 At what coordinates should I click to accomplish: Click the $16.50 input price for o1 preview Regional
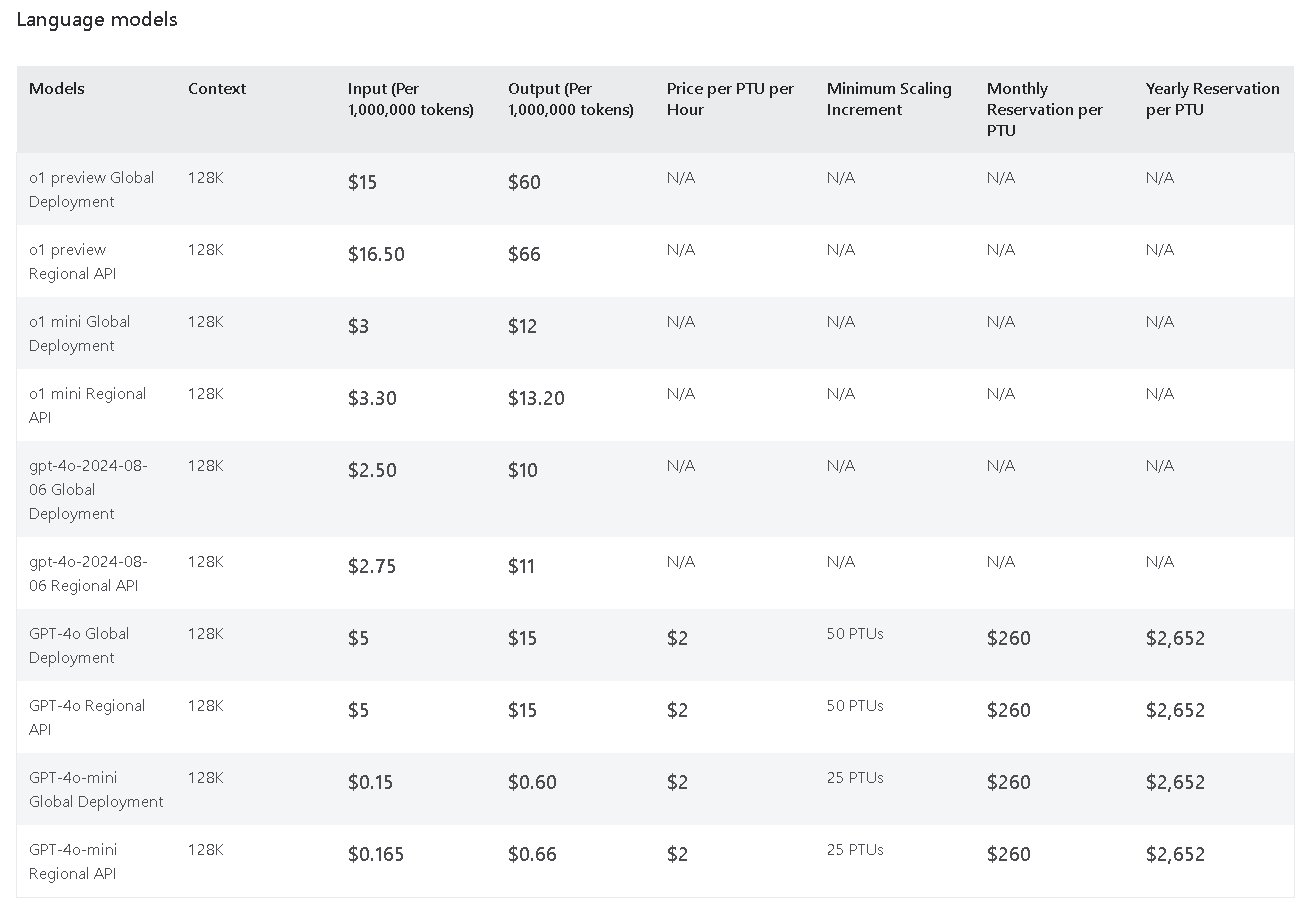click(376, 254)
